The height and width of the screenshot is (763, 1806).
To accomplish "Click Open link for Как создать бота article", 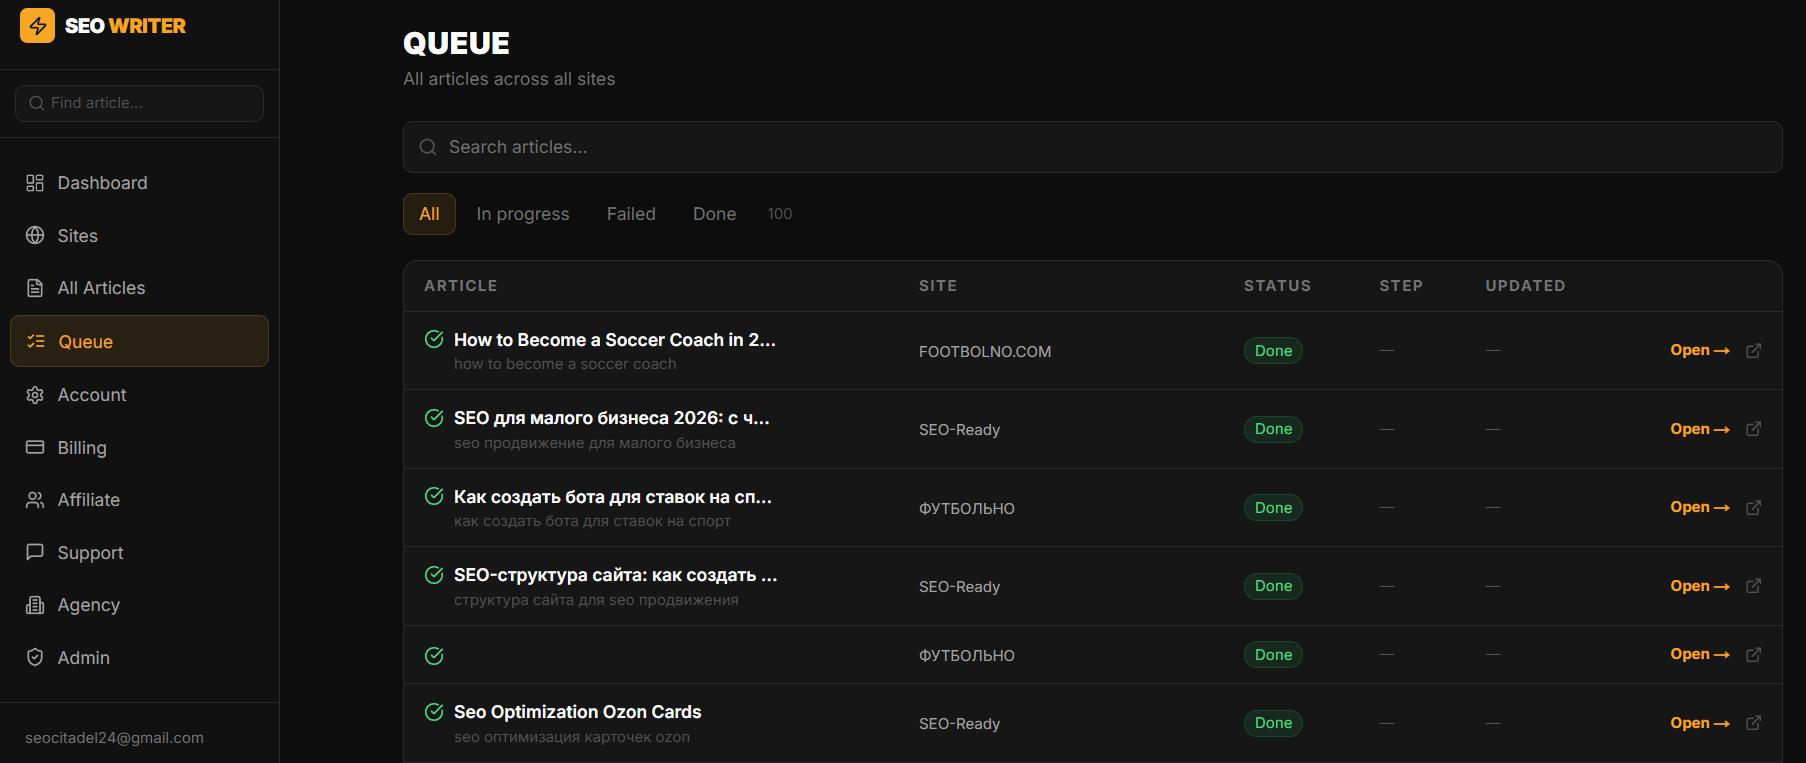I will click(1699, 507).
